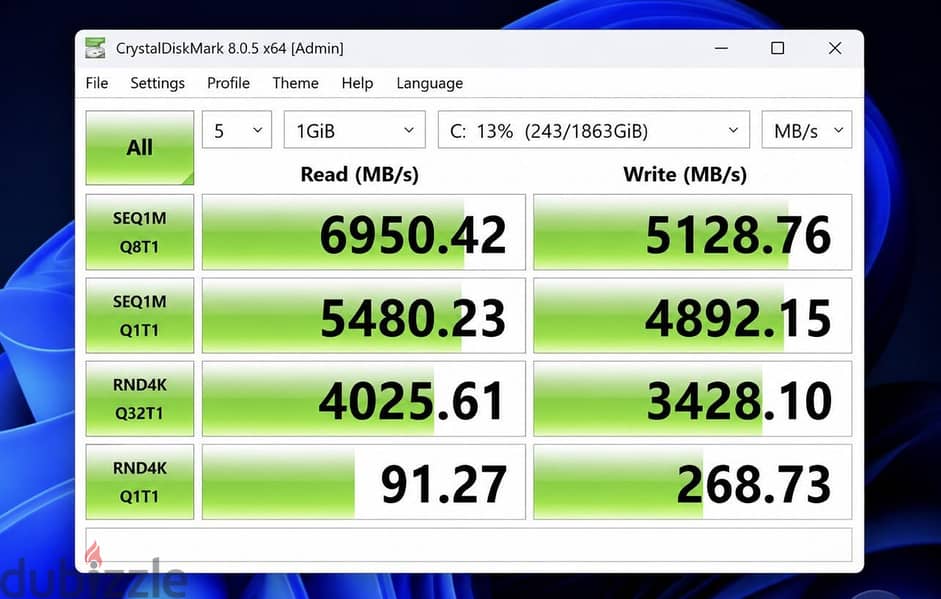The width and height of the screenshot is (941, 599).
Task: Open the MB/s unit dropdown
Action: (807, 130)
